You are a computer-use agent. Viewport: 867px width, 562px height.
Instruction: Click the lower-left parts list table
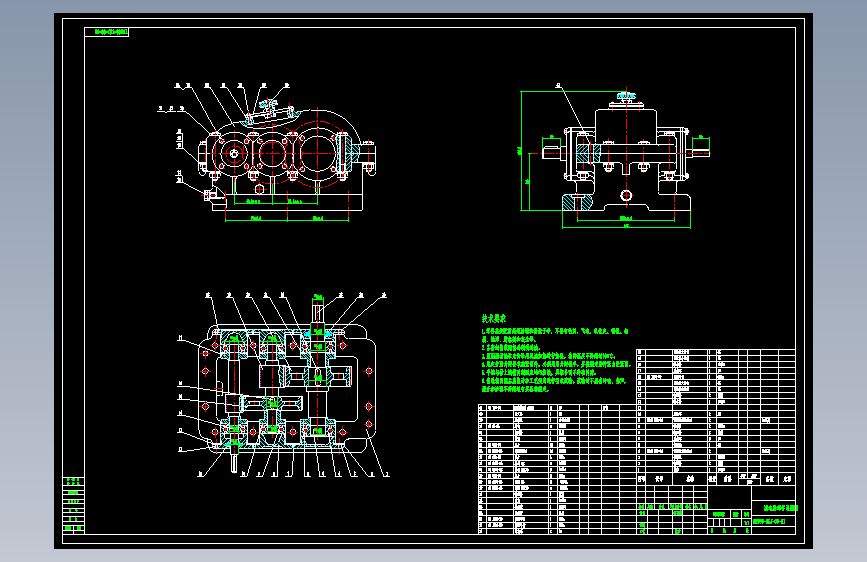(557, 469)
